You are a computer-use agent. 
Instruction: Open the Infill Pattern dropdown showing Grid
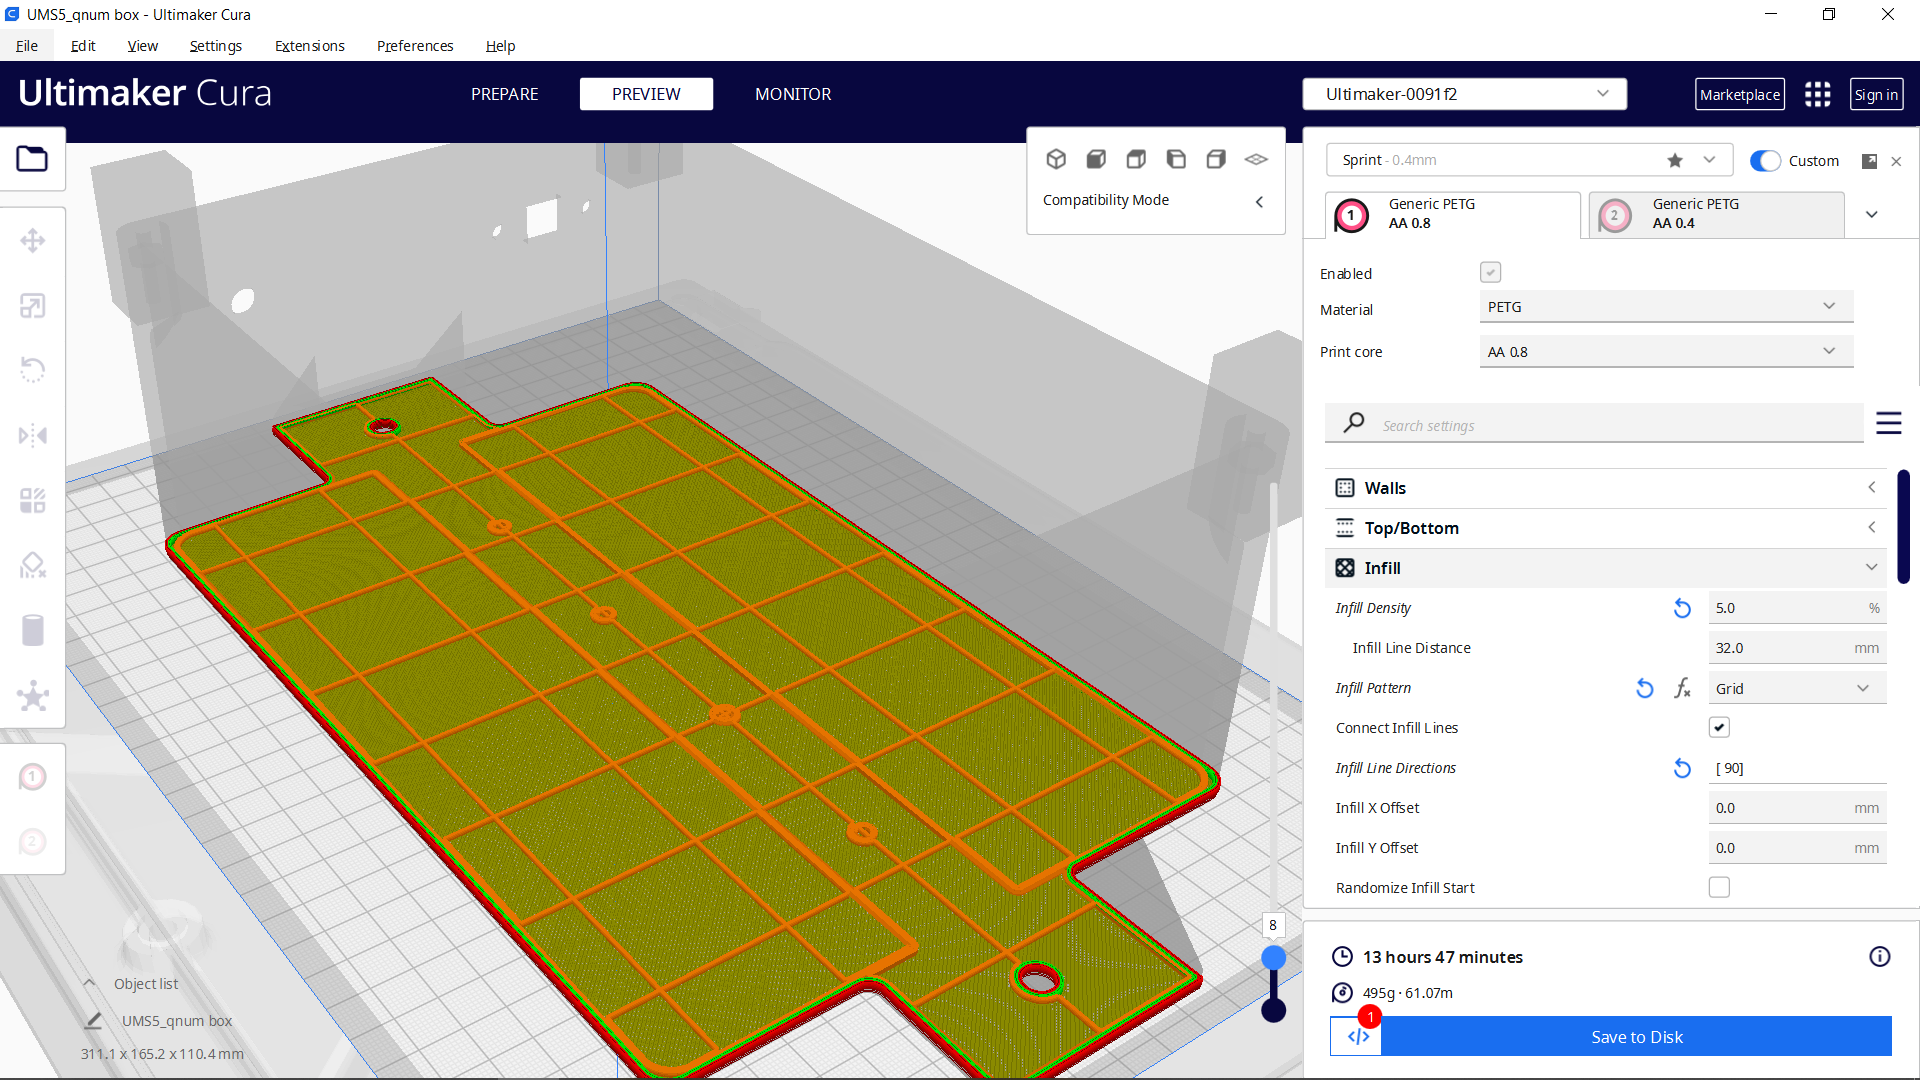click(x=1795, y=688)
